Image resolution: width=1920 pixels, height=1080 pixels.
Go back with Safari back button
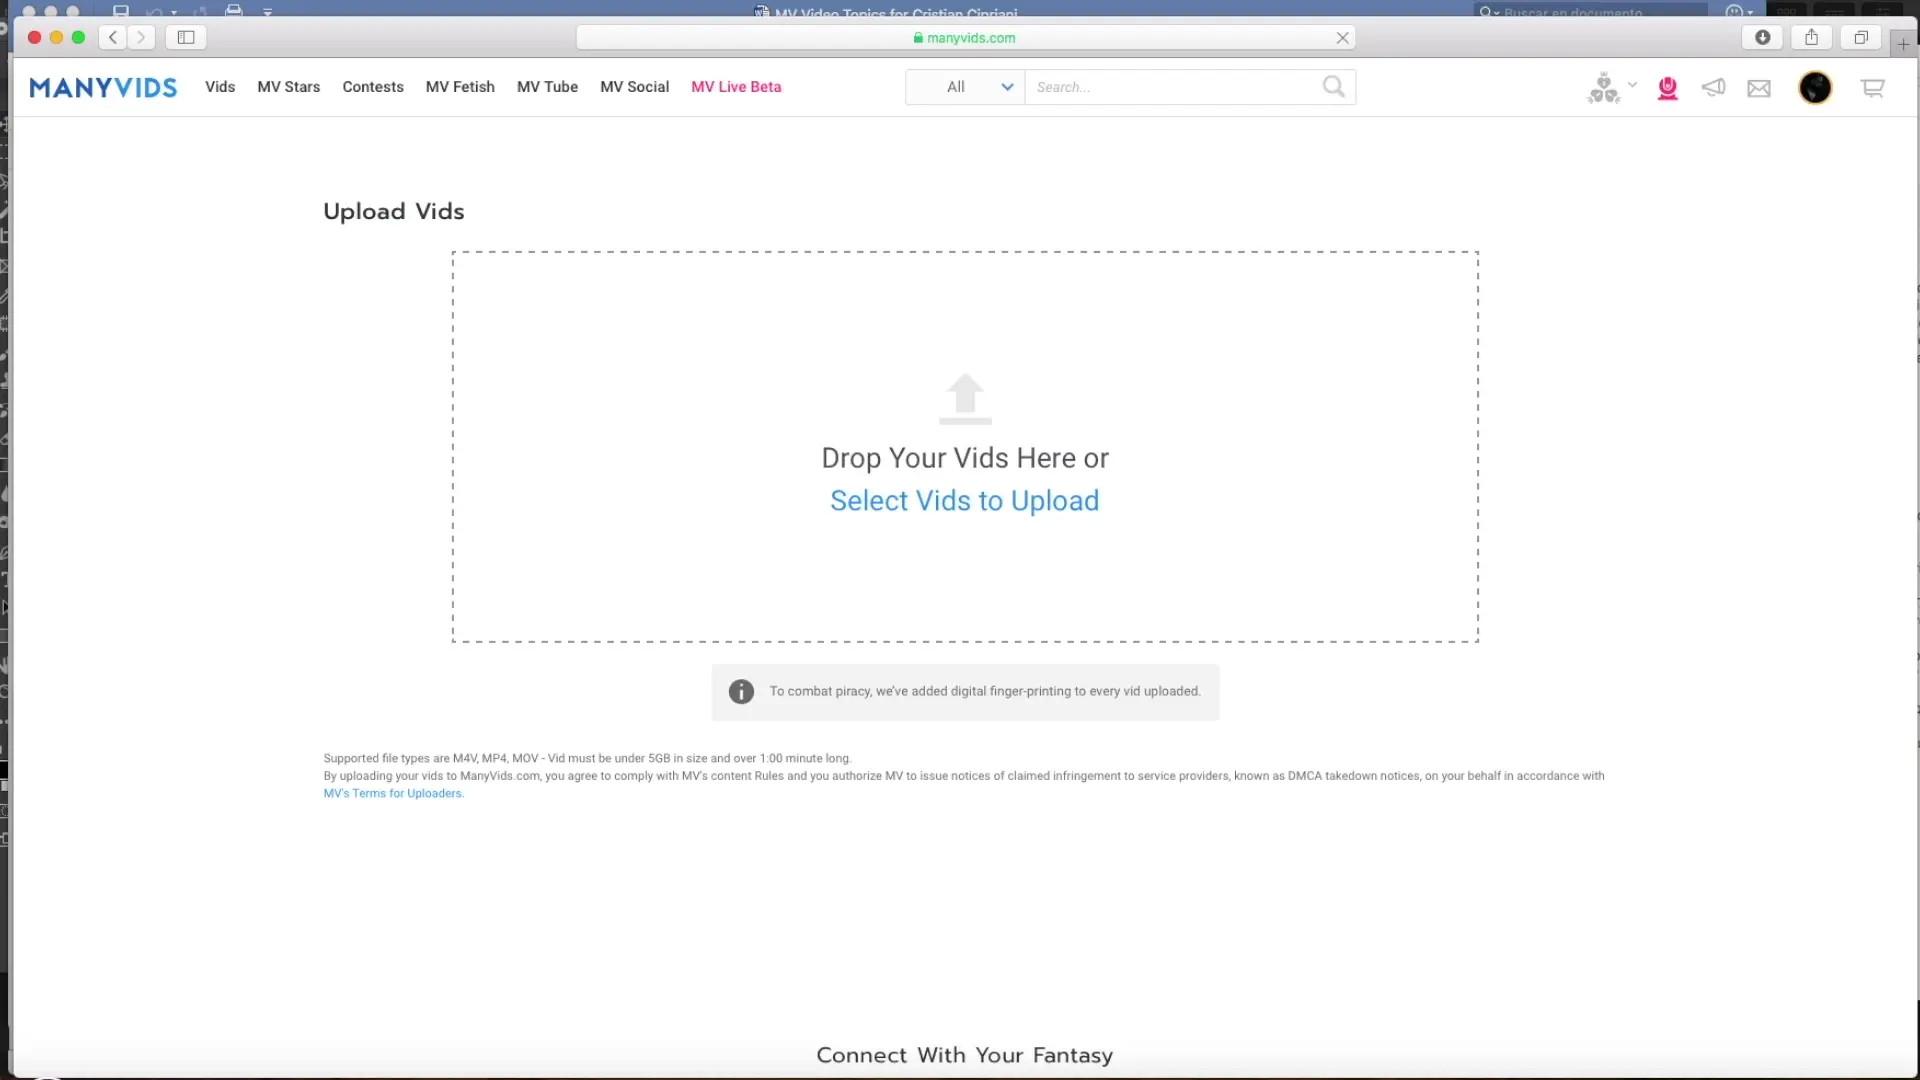click(113, 37)
